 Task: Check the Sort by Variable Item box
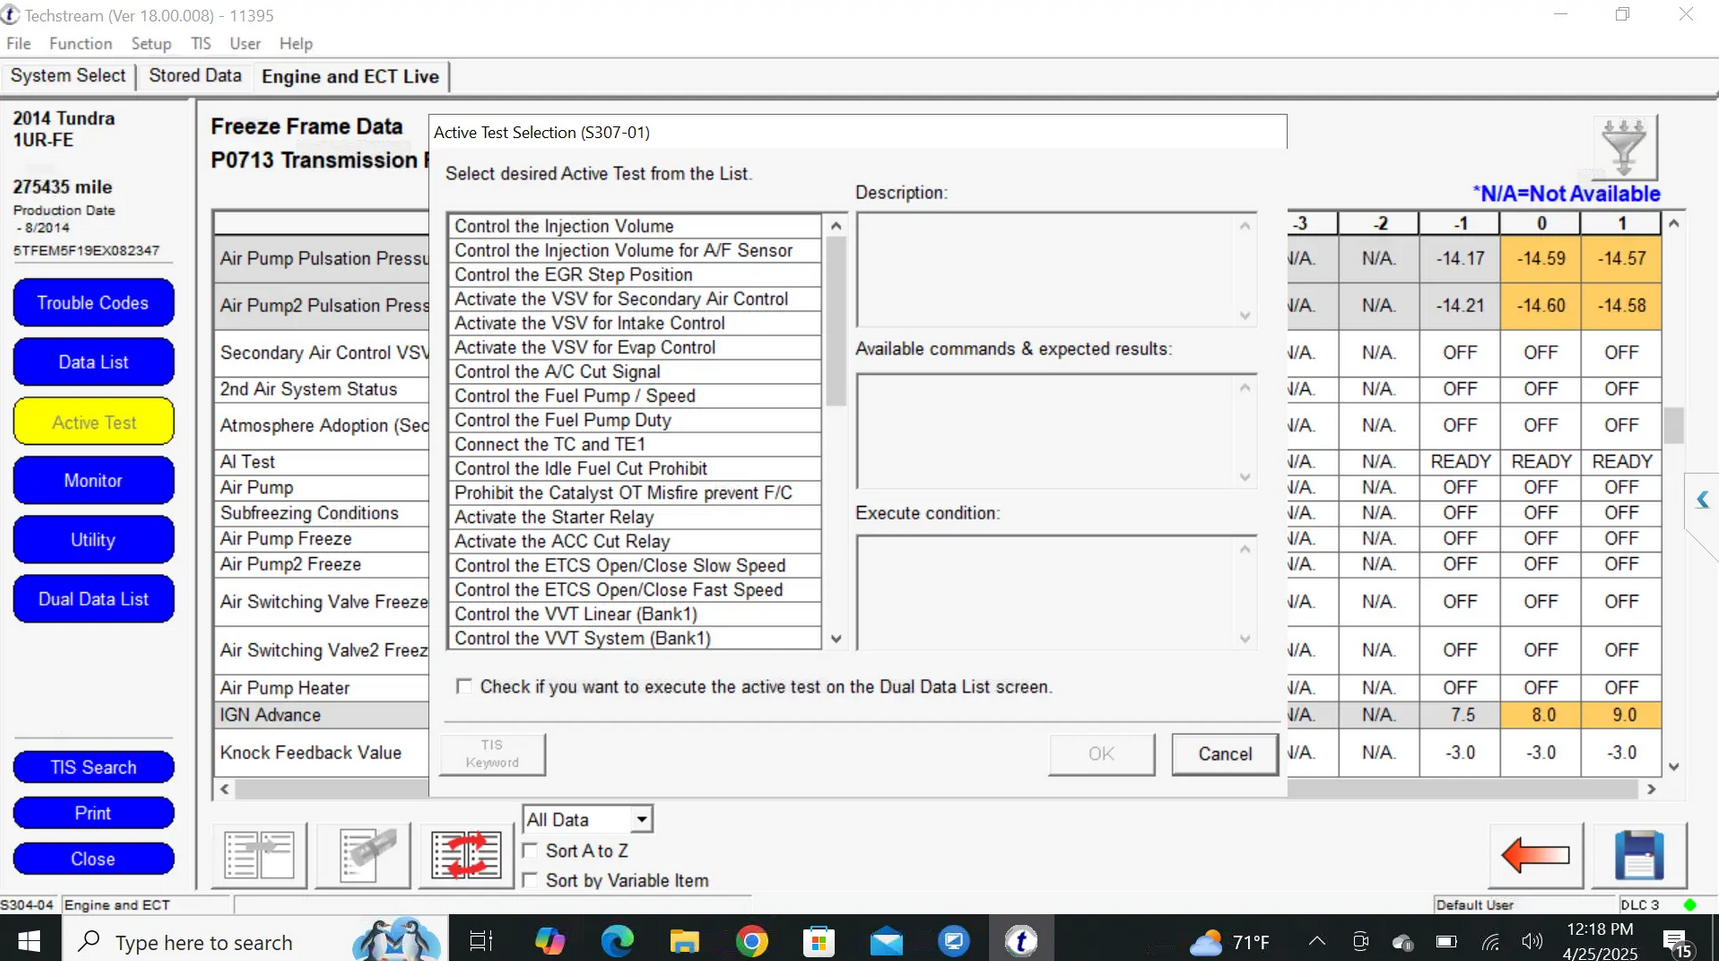tap(530, 880)
